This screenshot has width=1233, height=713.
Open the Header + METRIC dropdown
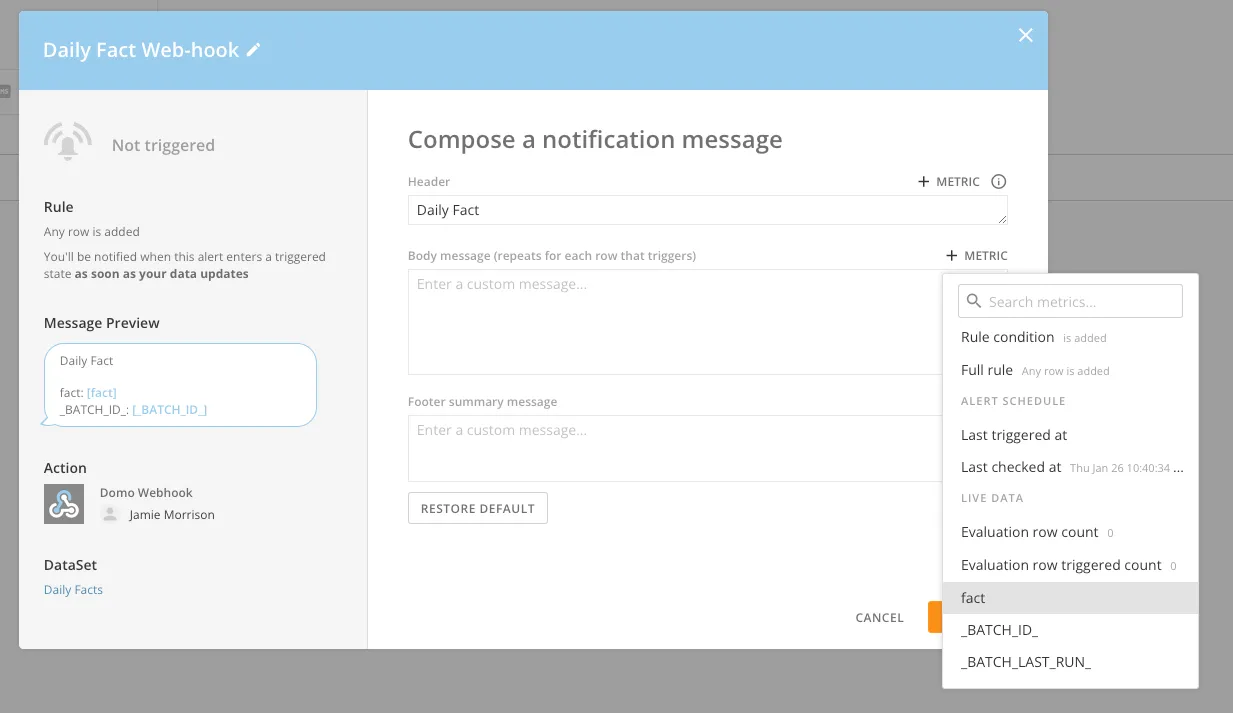[x=948, y=182]
